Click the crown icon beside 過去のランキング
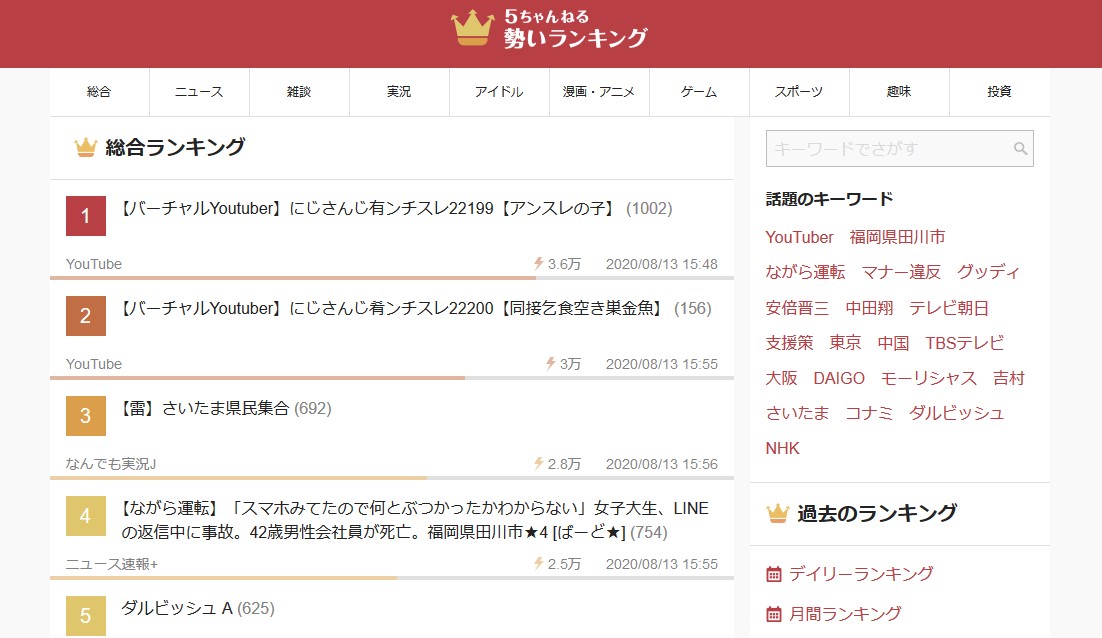The height and width of the screenshot is (638, 1102). coord(778,514)
